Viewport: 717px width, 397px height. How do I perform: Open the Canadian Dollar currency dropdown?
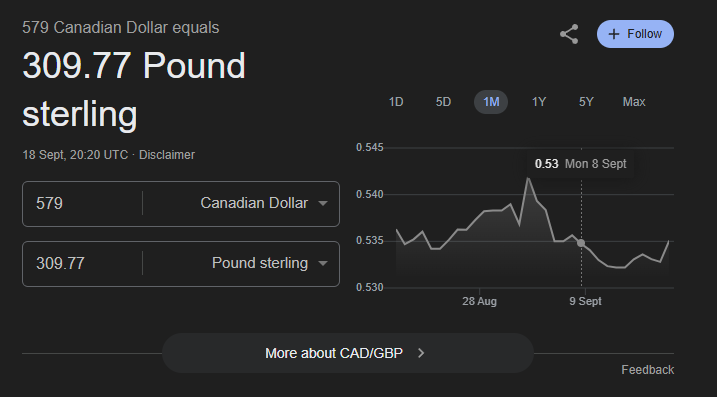(264, 203)
